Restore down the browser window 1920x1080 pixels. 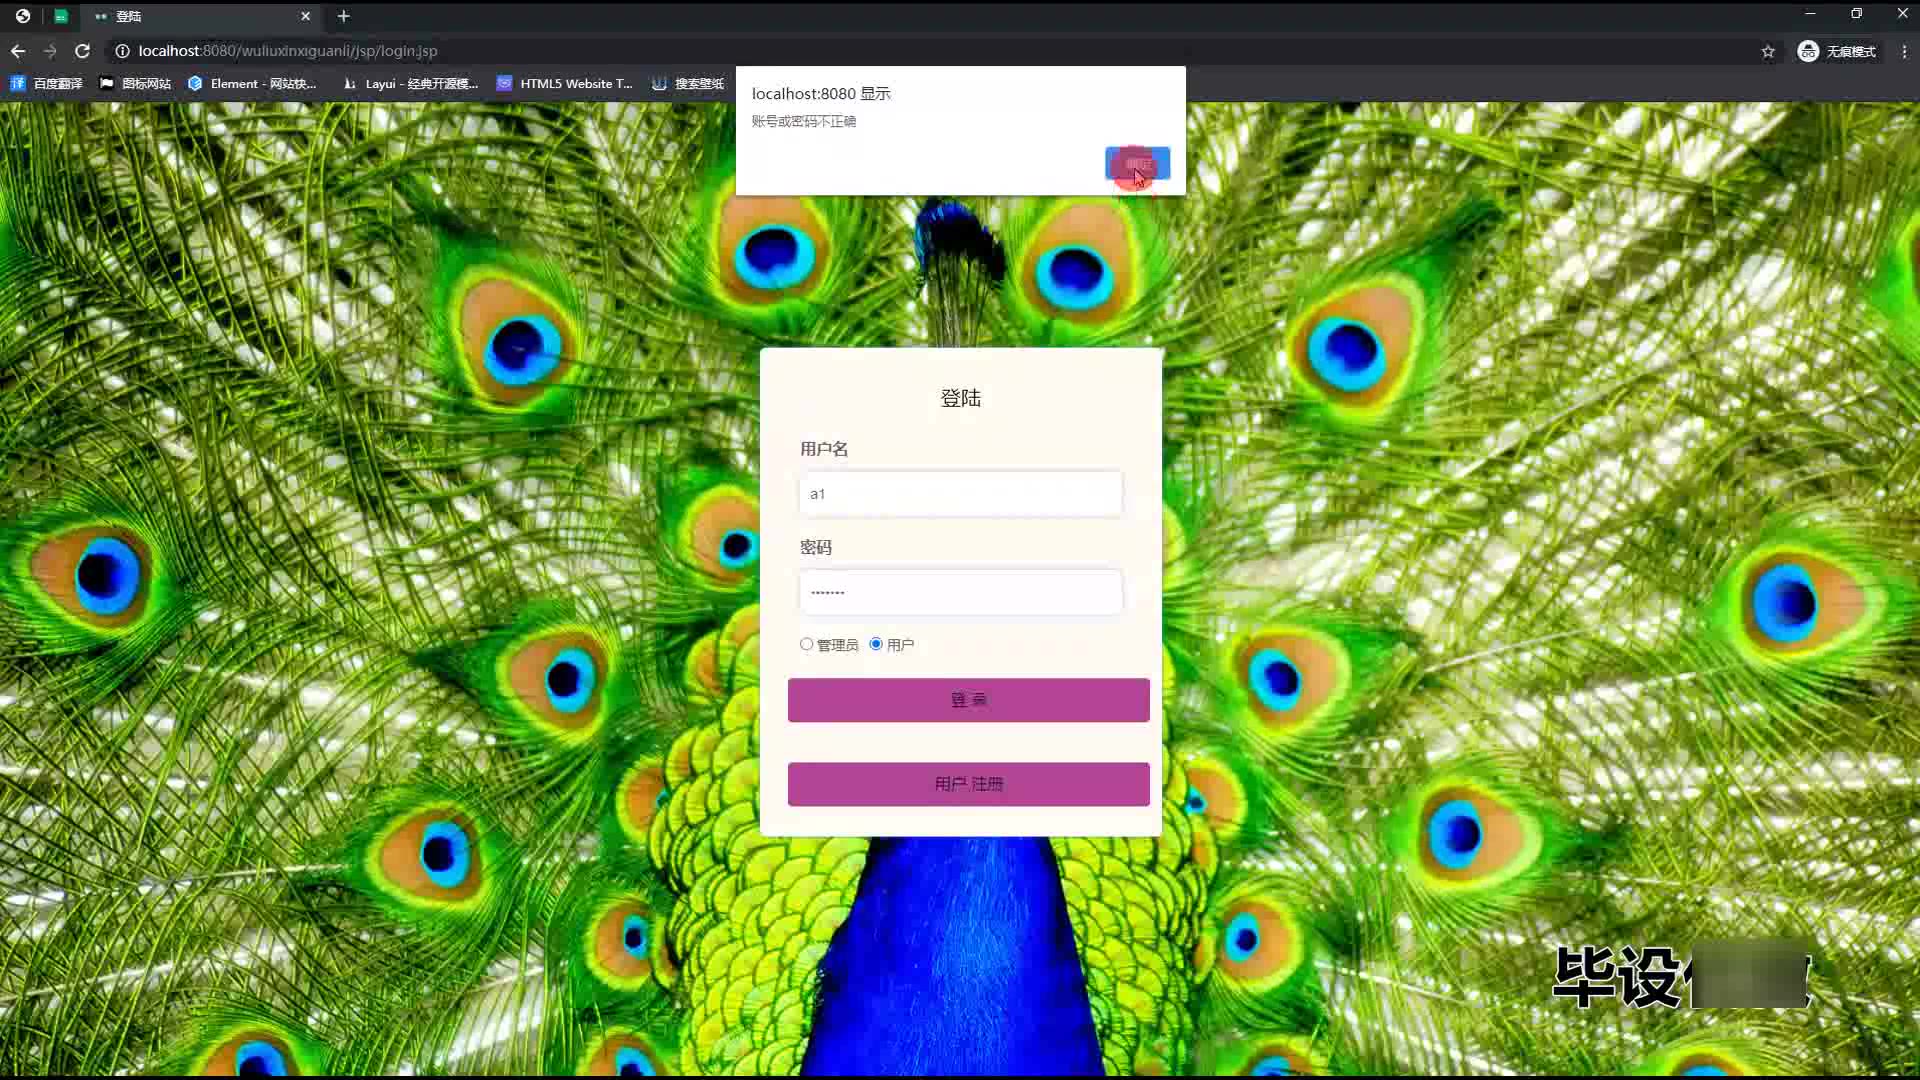[1856, 14]
